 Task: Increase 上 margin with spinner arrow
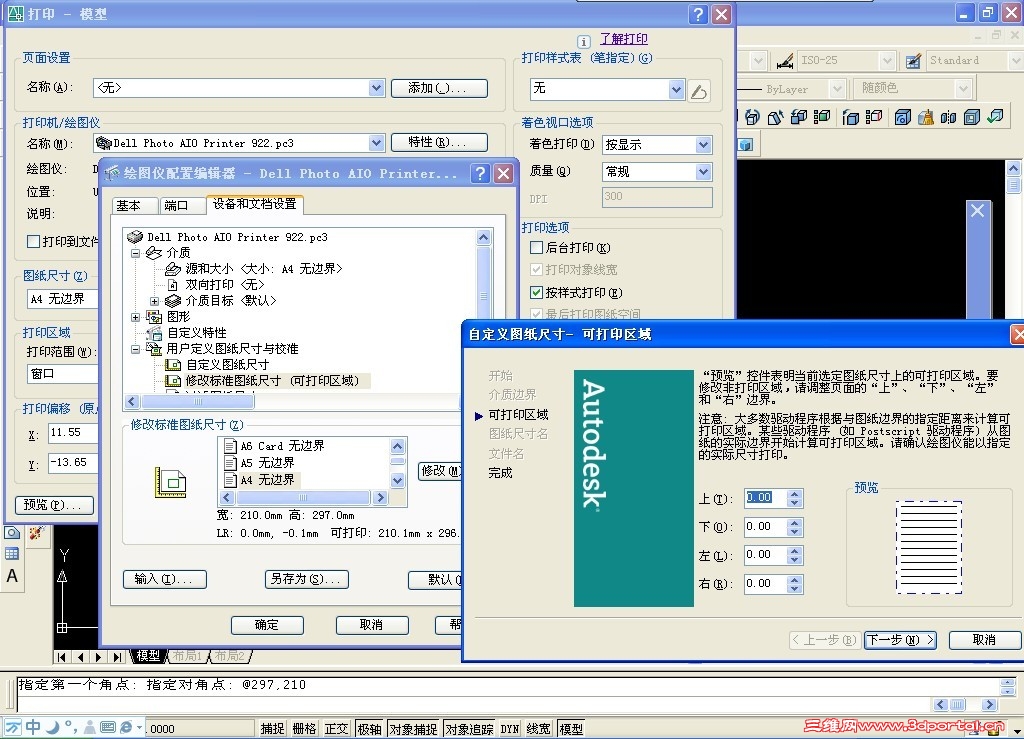(x=794, y=494)
